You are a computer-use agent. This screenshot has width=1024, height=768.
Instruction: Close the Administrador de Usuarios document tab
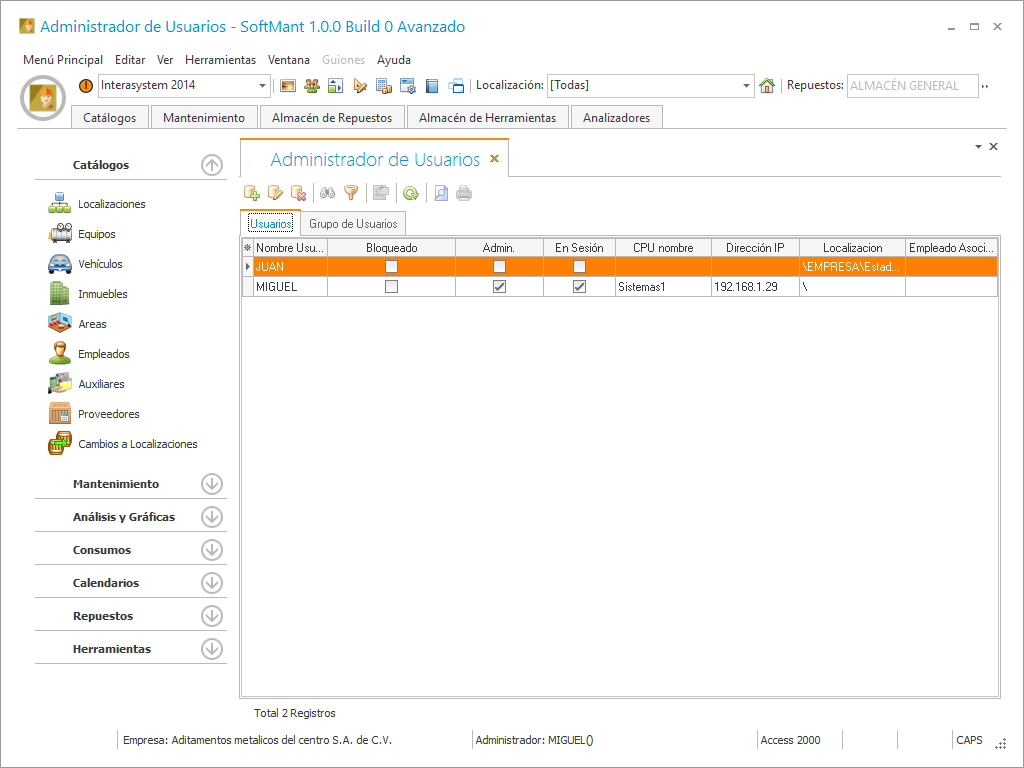[494, 159]
